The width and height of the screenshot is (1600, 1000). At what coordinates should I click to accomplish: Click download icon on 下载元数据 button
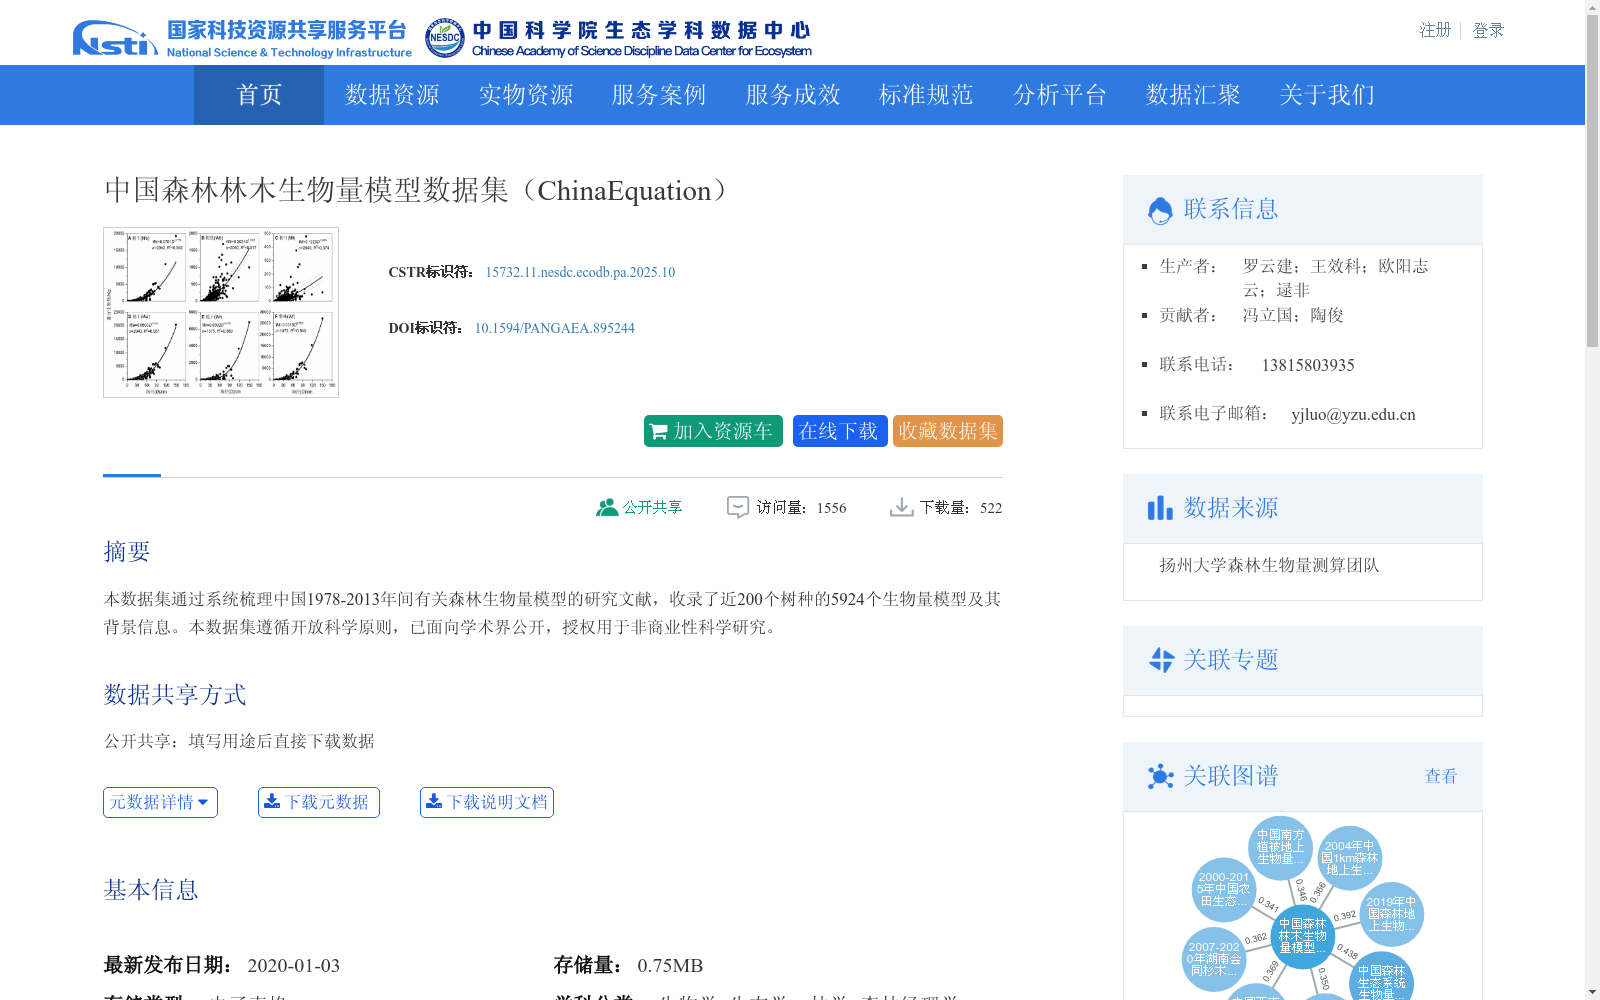(x=272, y=801)
